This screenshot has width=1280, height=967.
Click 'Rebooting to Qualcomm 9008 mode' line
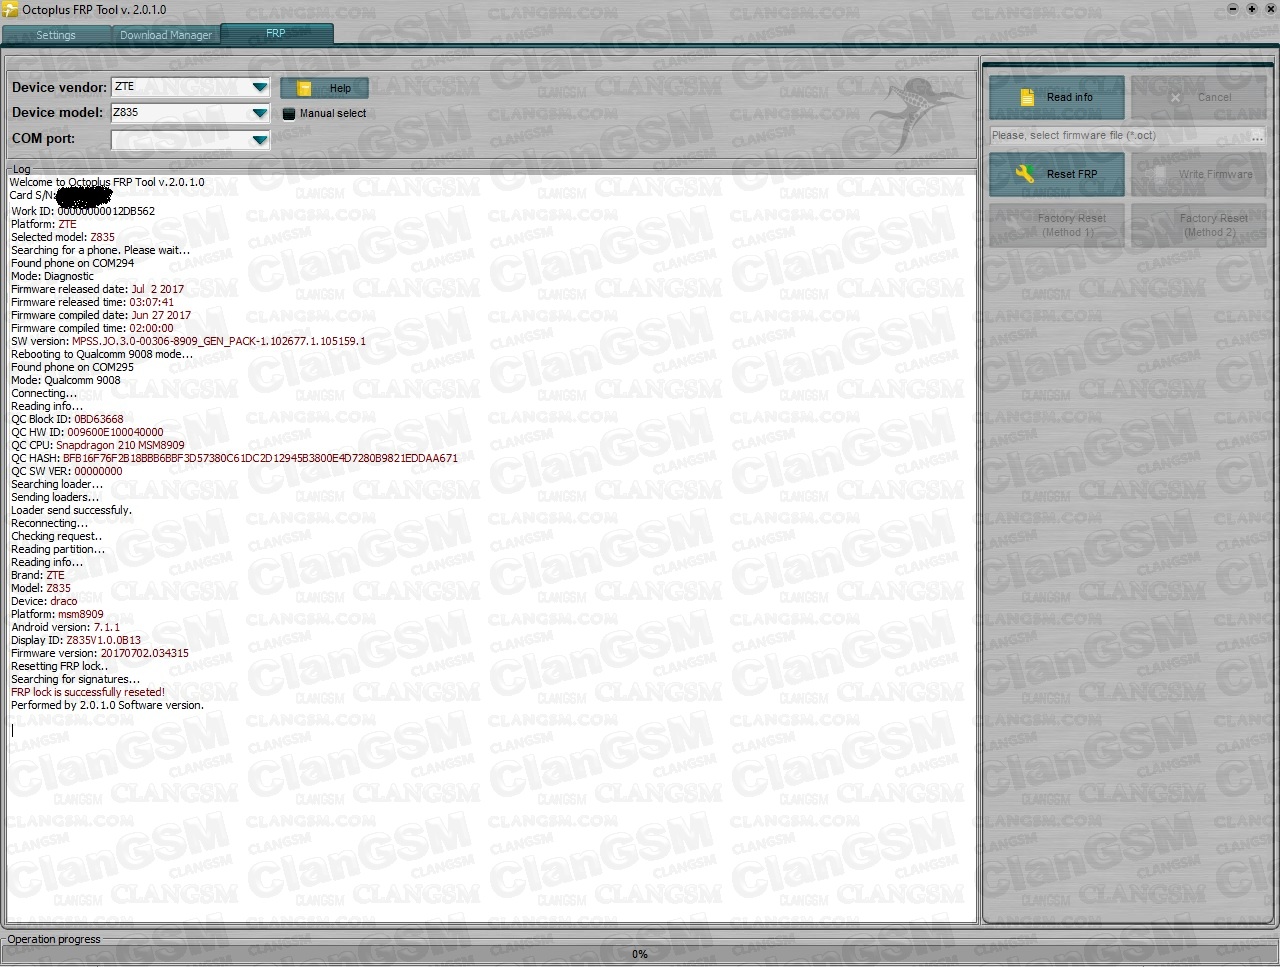(102, 354)
